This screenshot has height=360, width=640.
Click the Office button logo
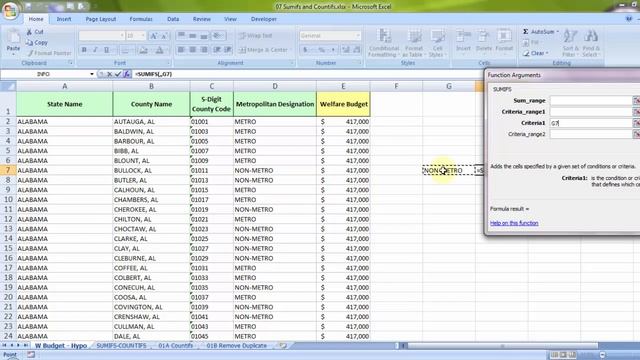pyautogui.click(x=10, y=11)
